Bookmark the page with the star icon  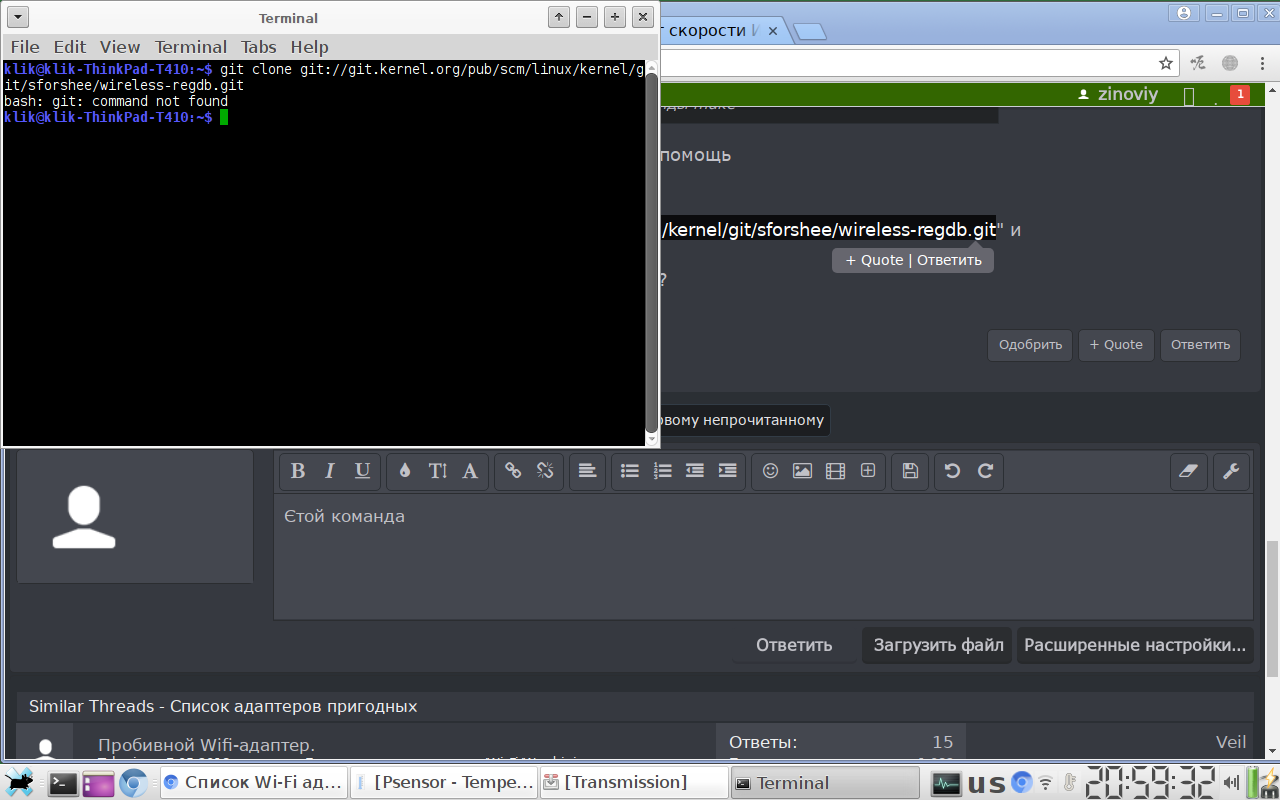tap(1166, 63)
